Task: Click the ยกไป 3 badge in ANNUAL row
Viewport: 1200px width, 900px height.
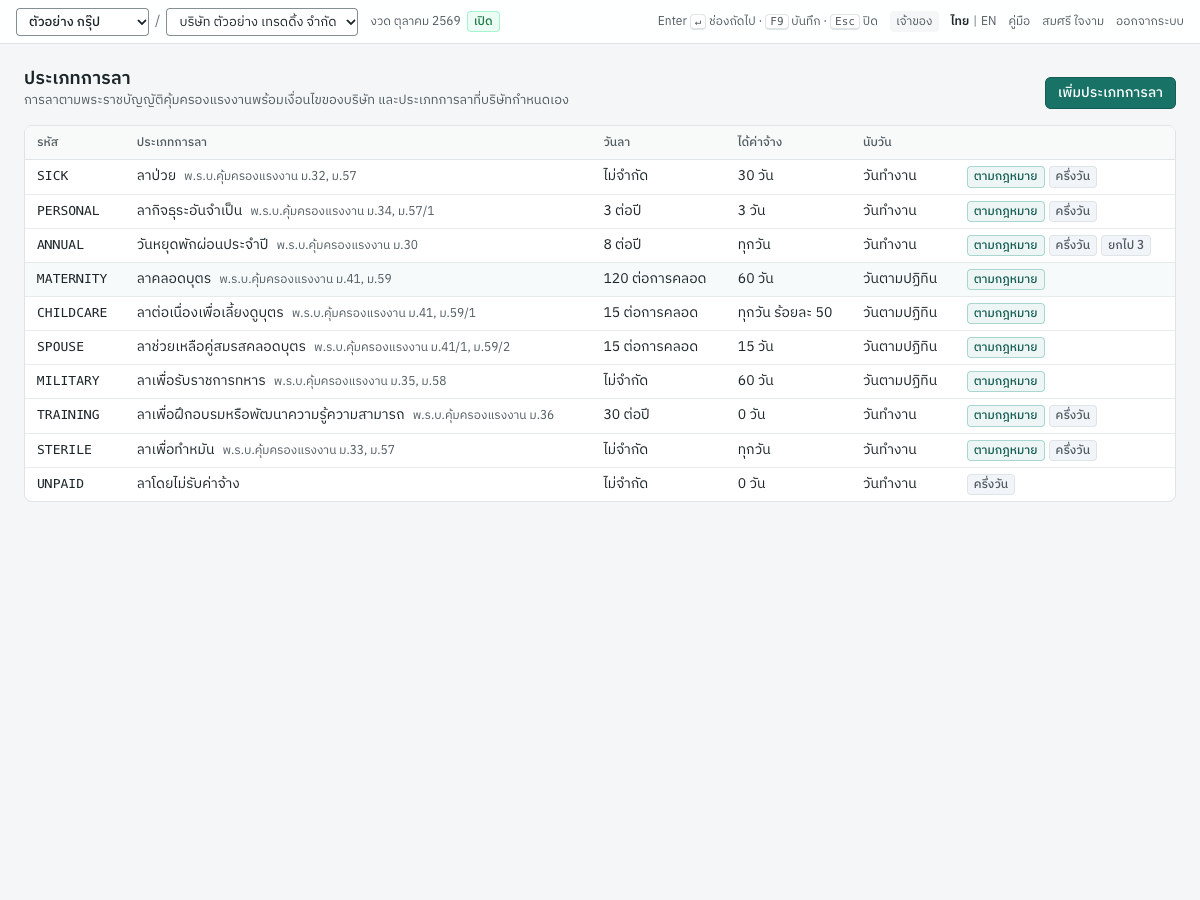Action: (x=1126, y=245)
